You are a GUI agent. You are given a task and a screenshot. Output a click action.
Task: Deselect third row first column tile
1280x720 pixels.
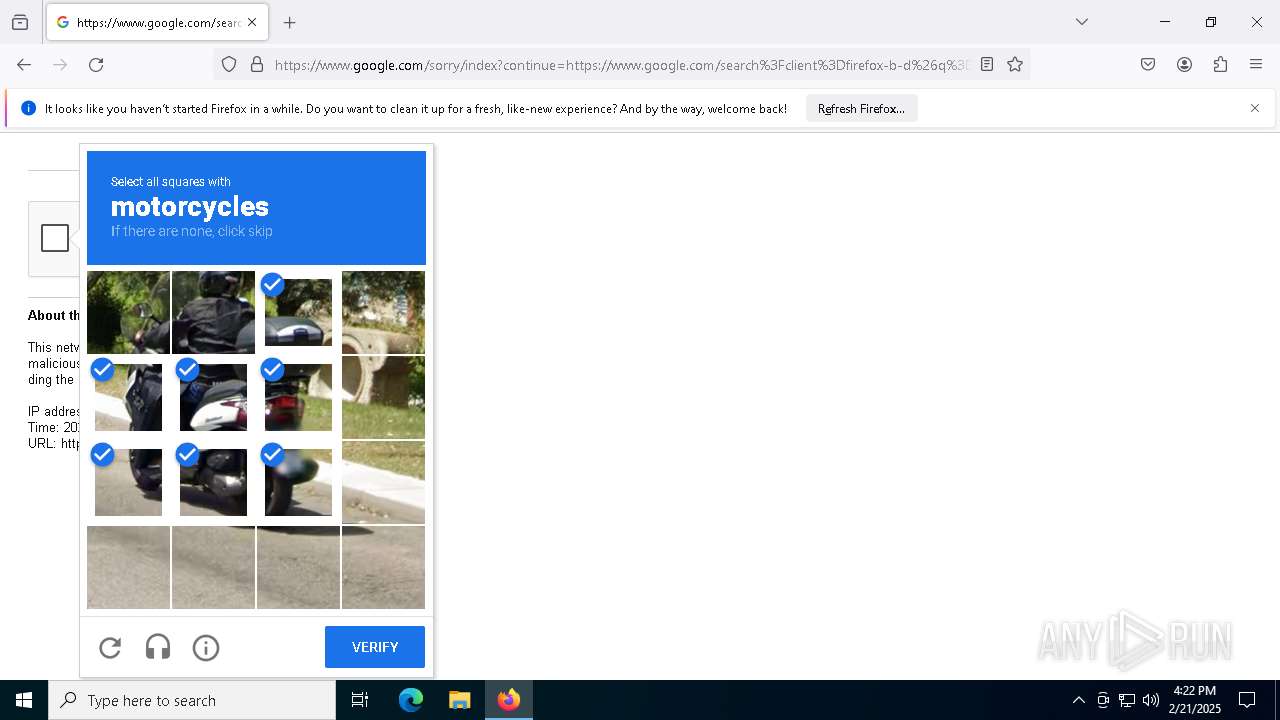click(x=128, y=482)
